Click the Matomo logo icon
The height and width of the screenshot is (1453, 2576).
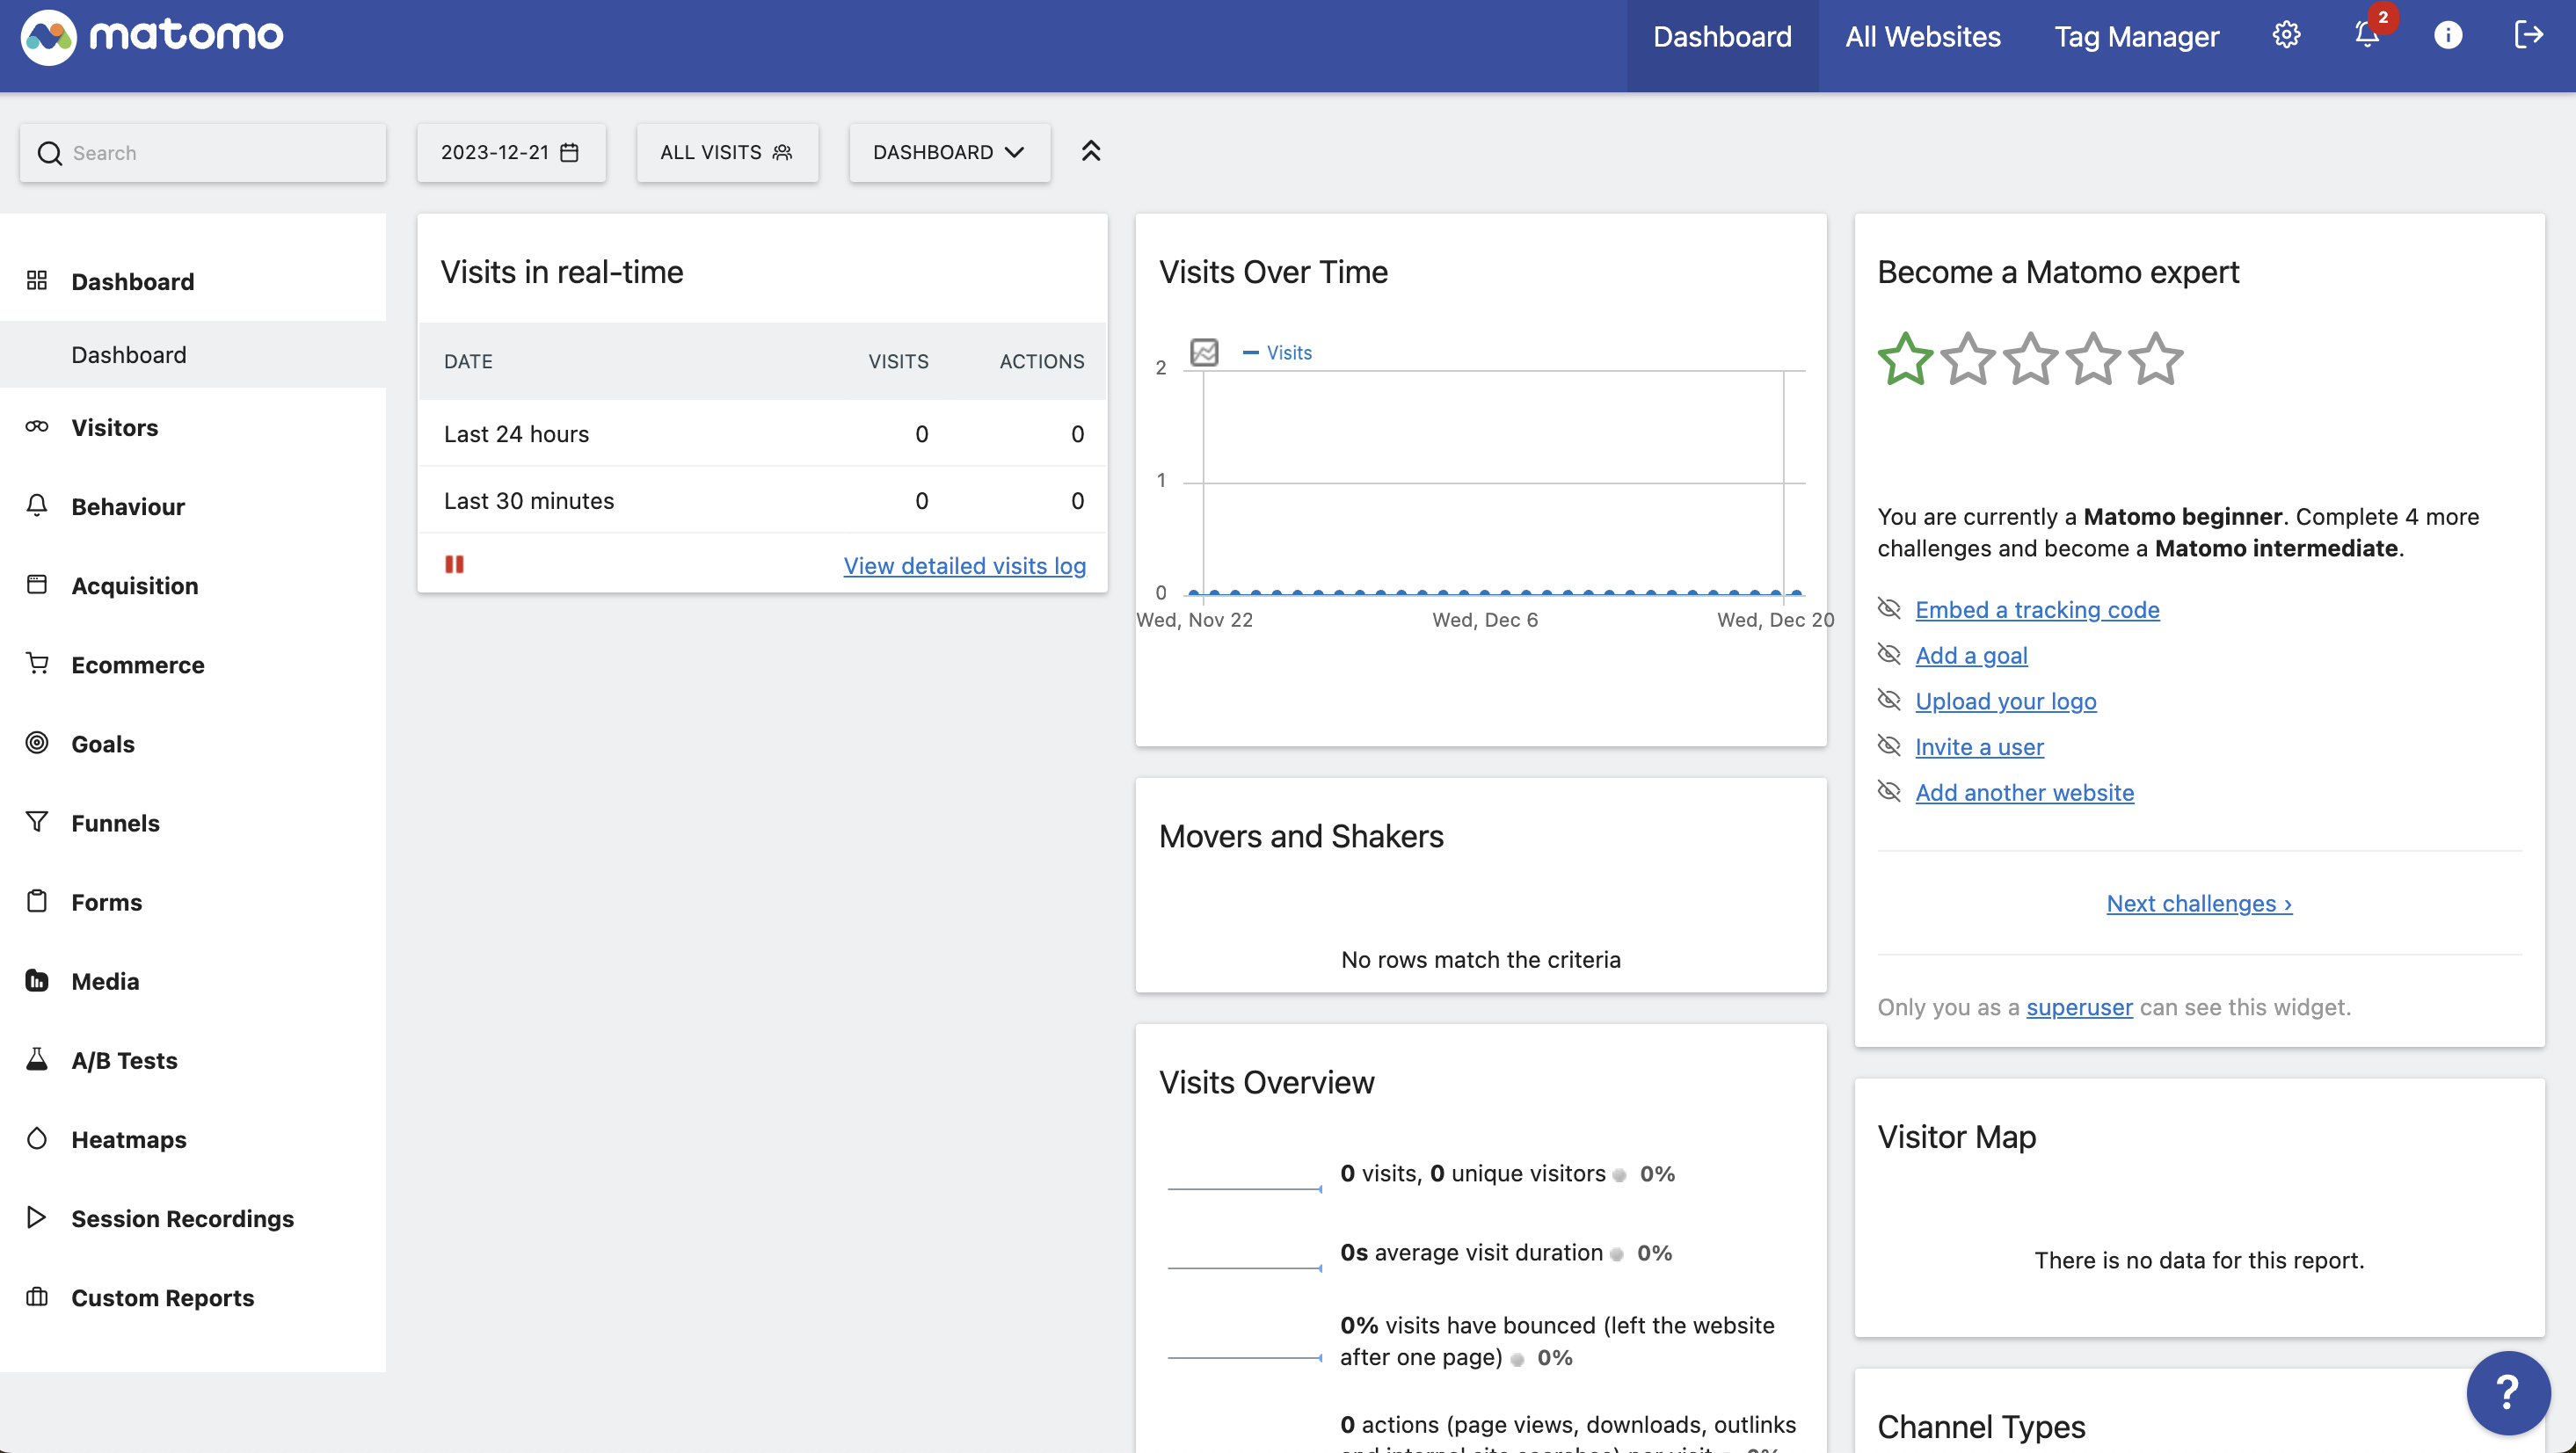tap(48, 37)
